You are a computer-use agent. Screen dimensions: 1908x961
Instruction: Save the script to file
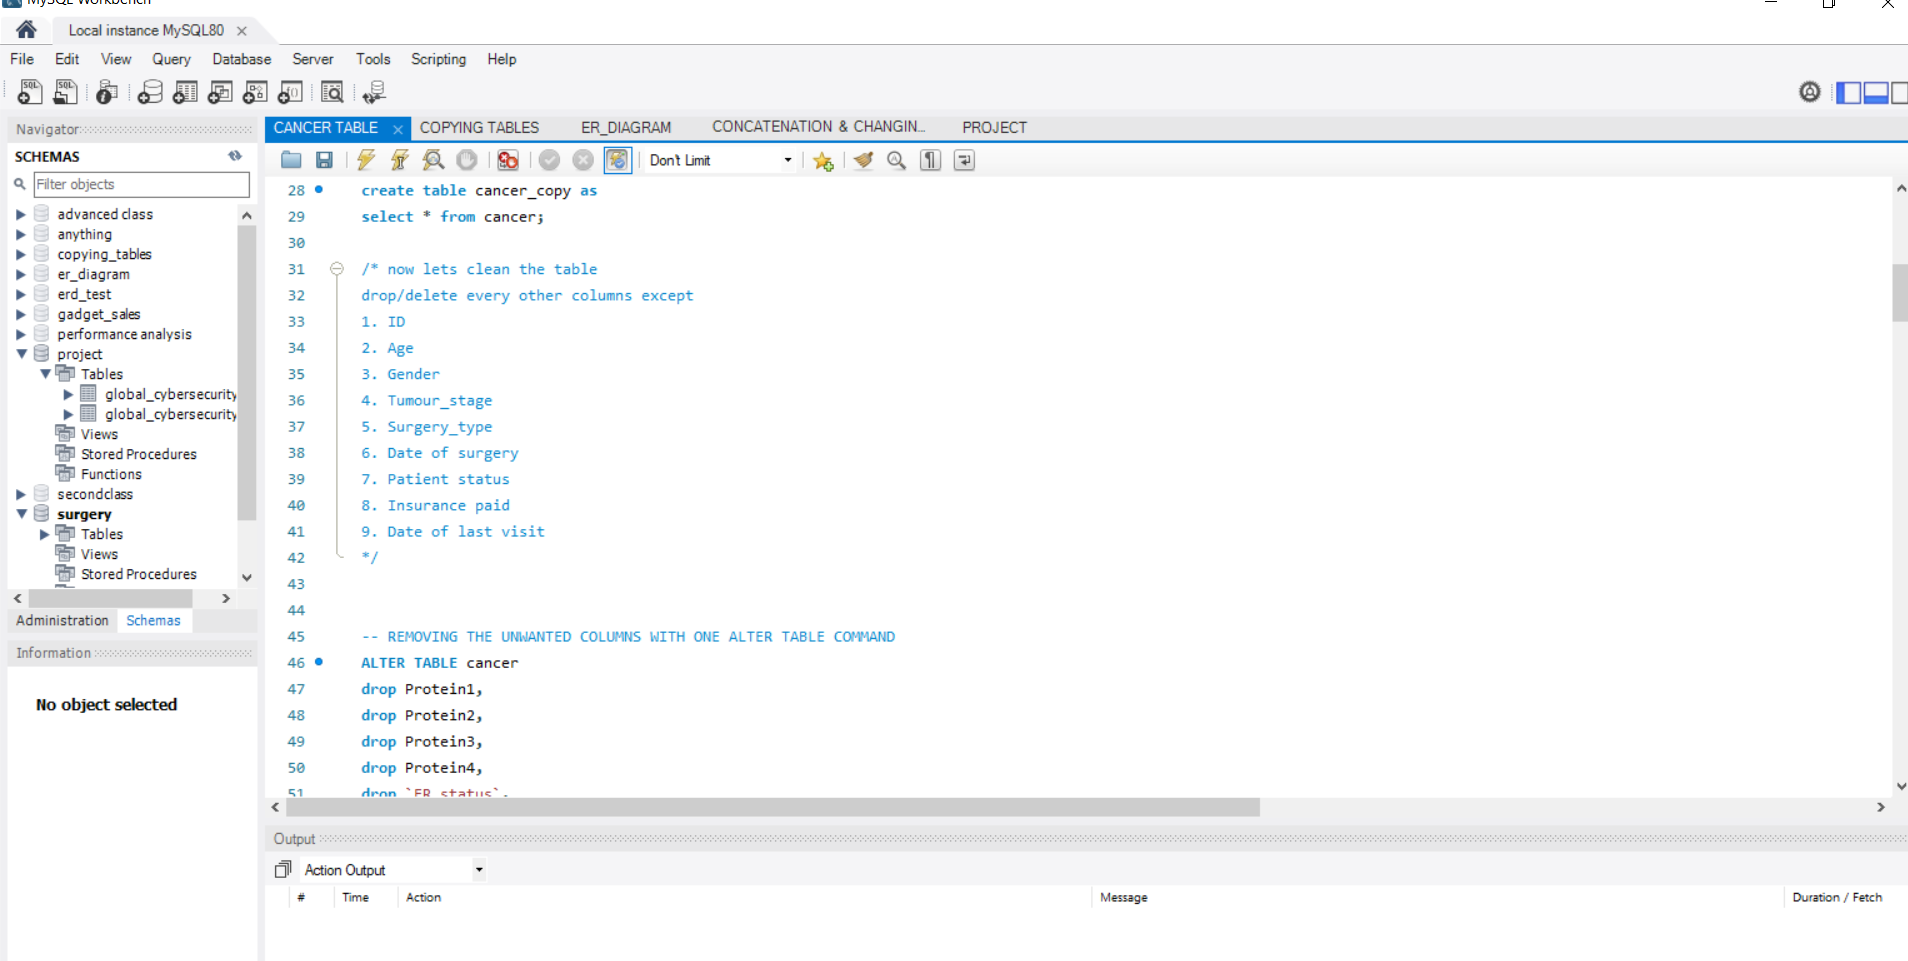coord(324,160)
